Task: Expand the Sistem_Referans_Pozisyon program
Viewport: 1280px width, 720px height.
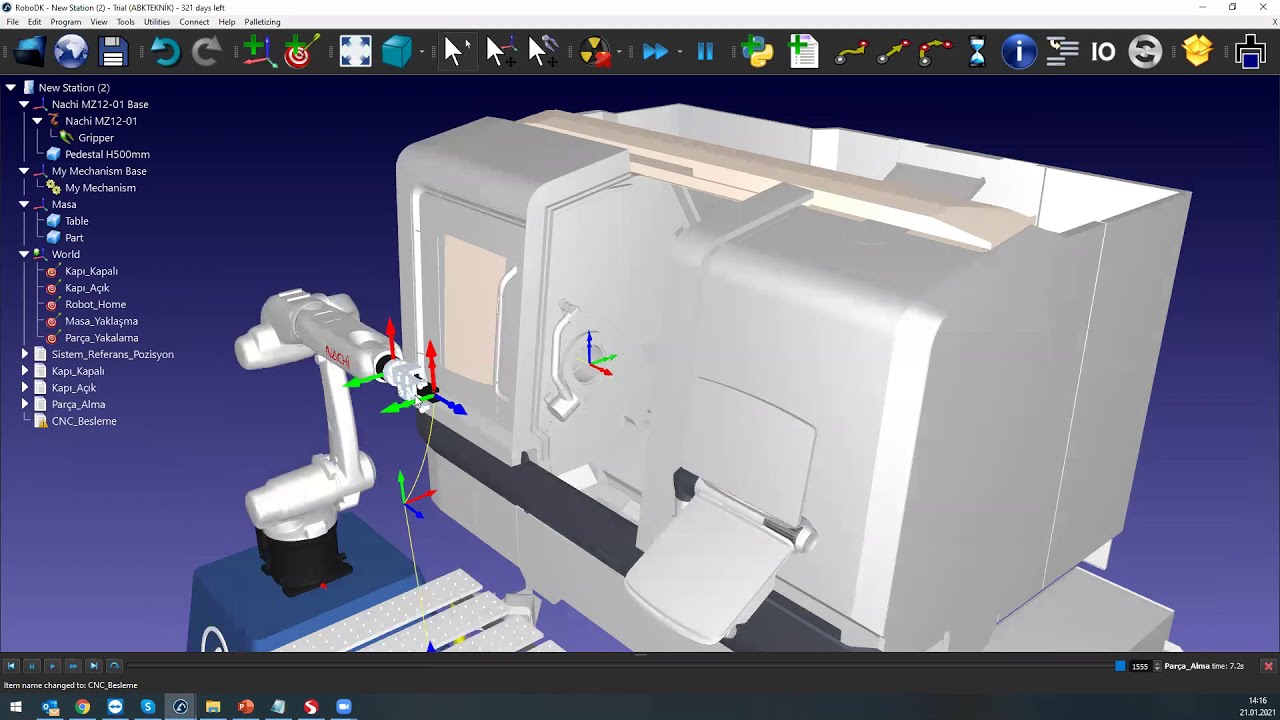Action: pyautogui.click(x=24, y=354)
